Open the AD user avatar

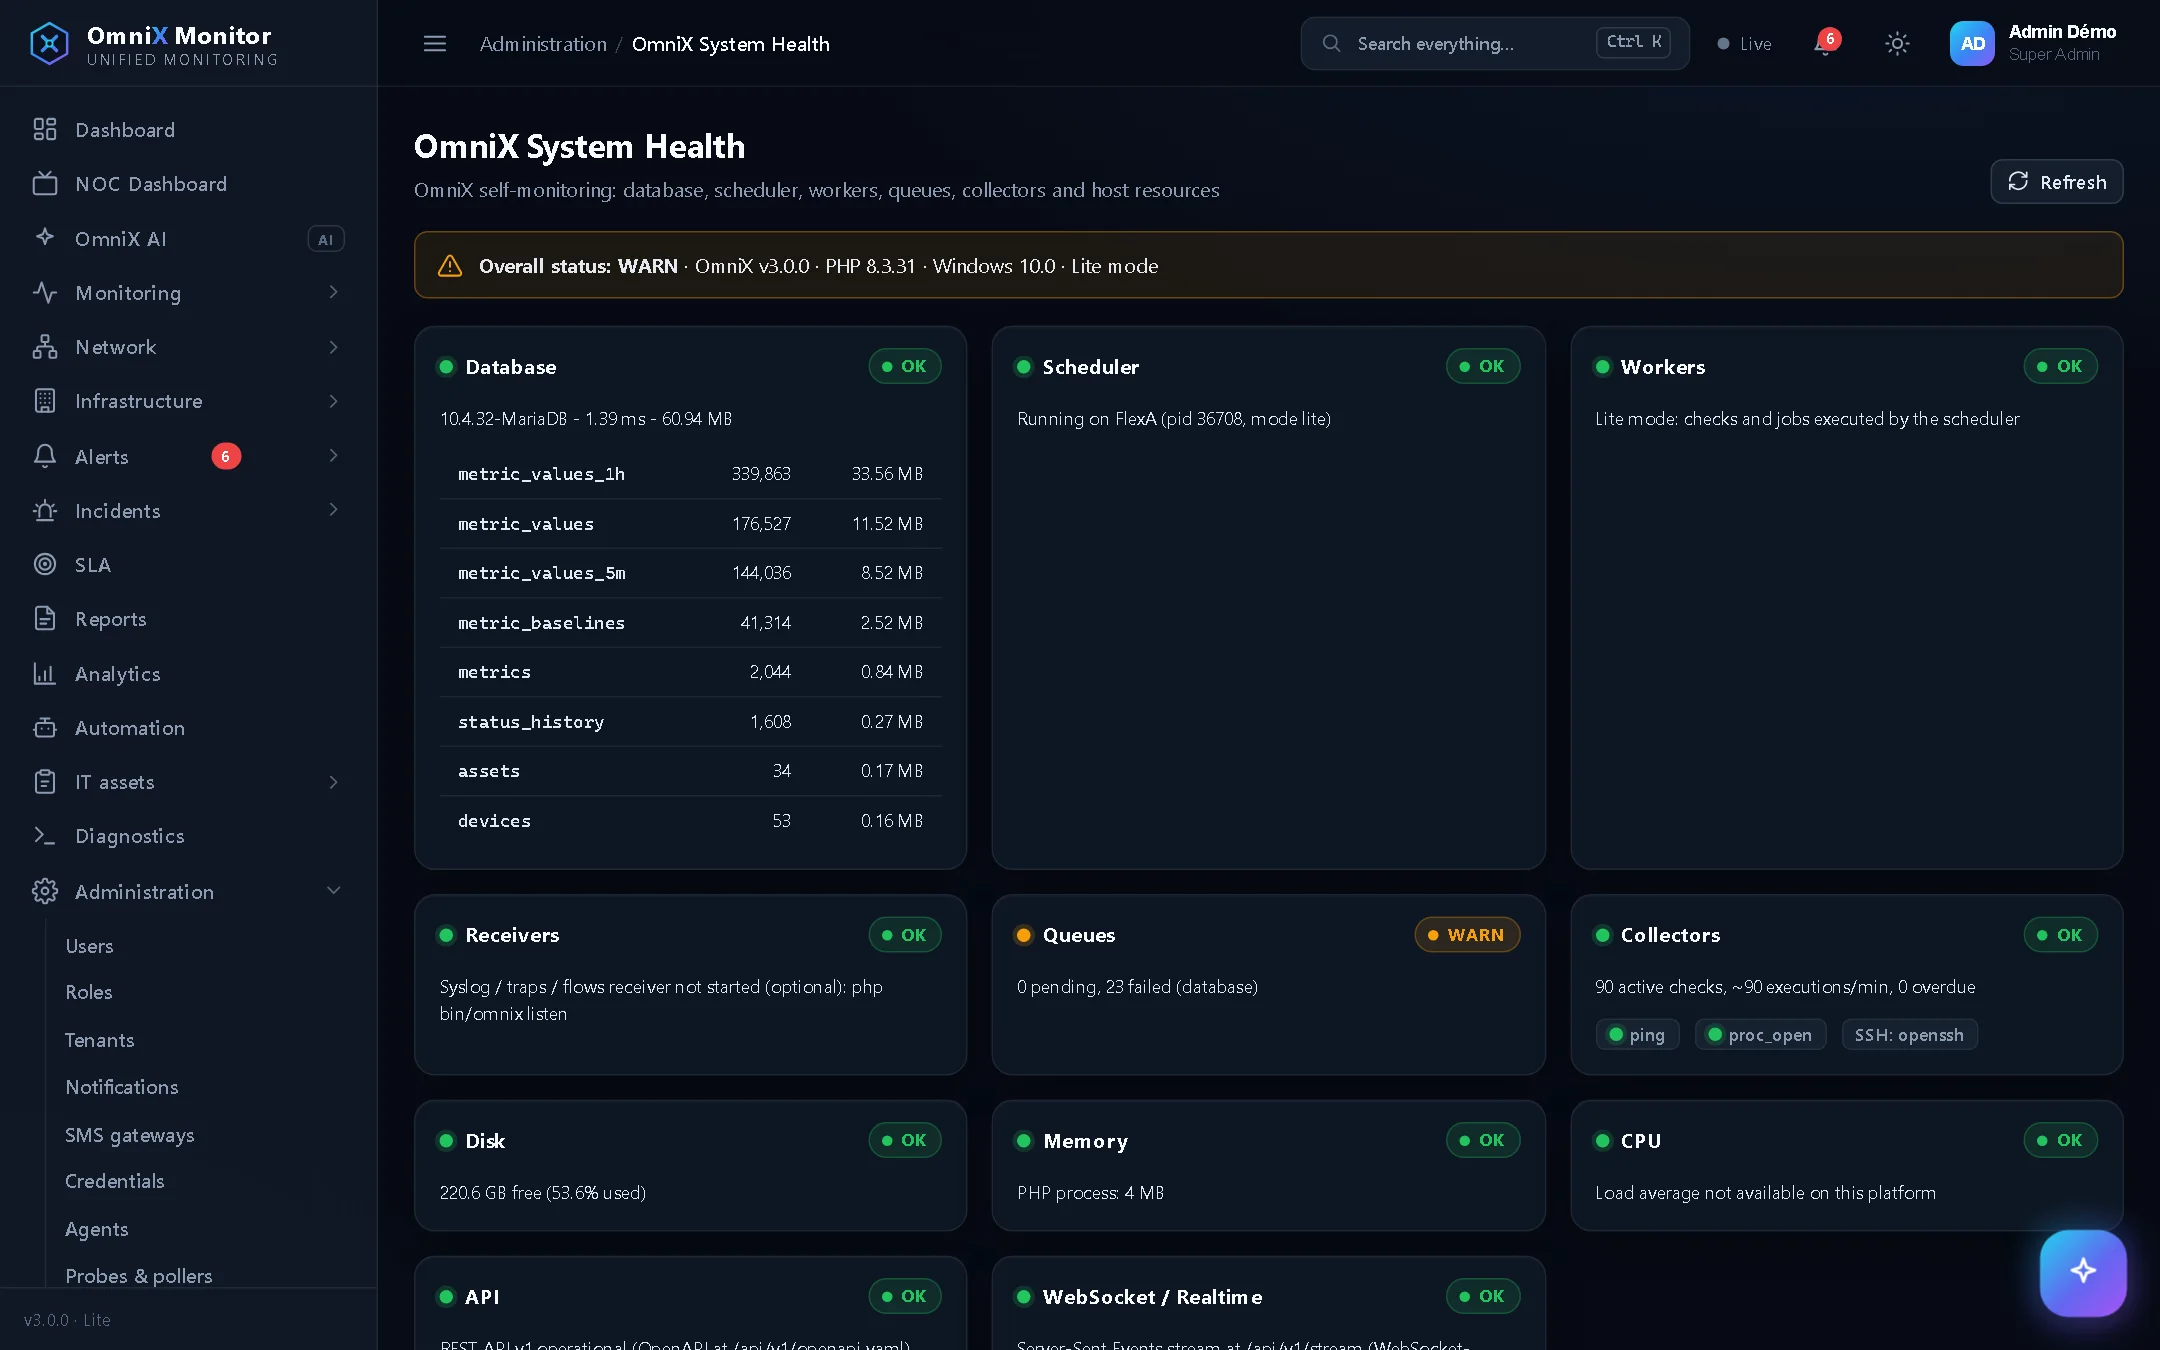coord(1972,44)
